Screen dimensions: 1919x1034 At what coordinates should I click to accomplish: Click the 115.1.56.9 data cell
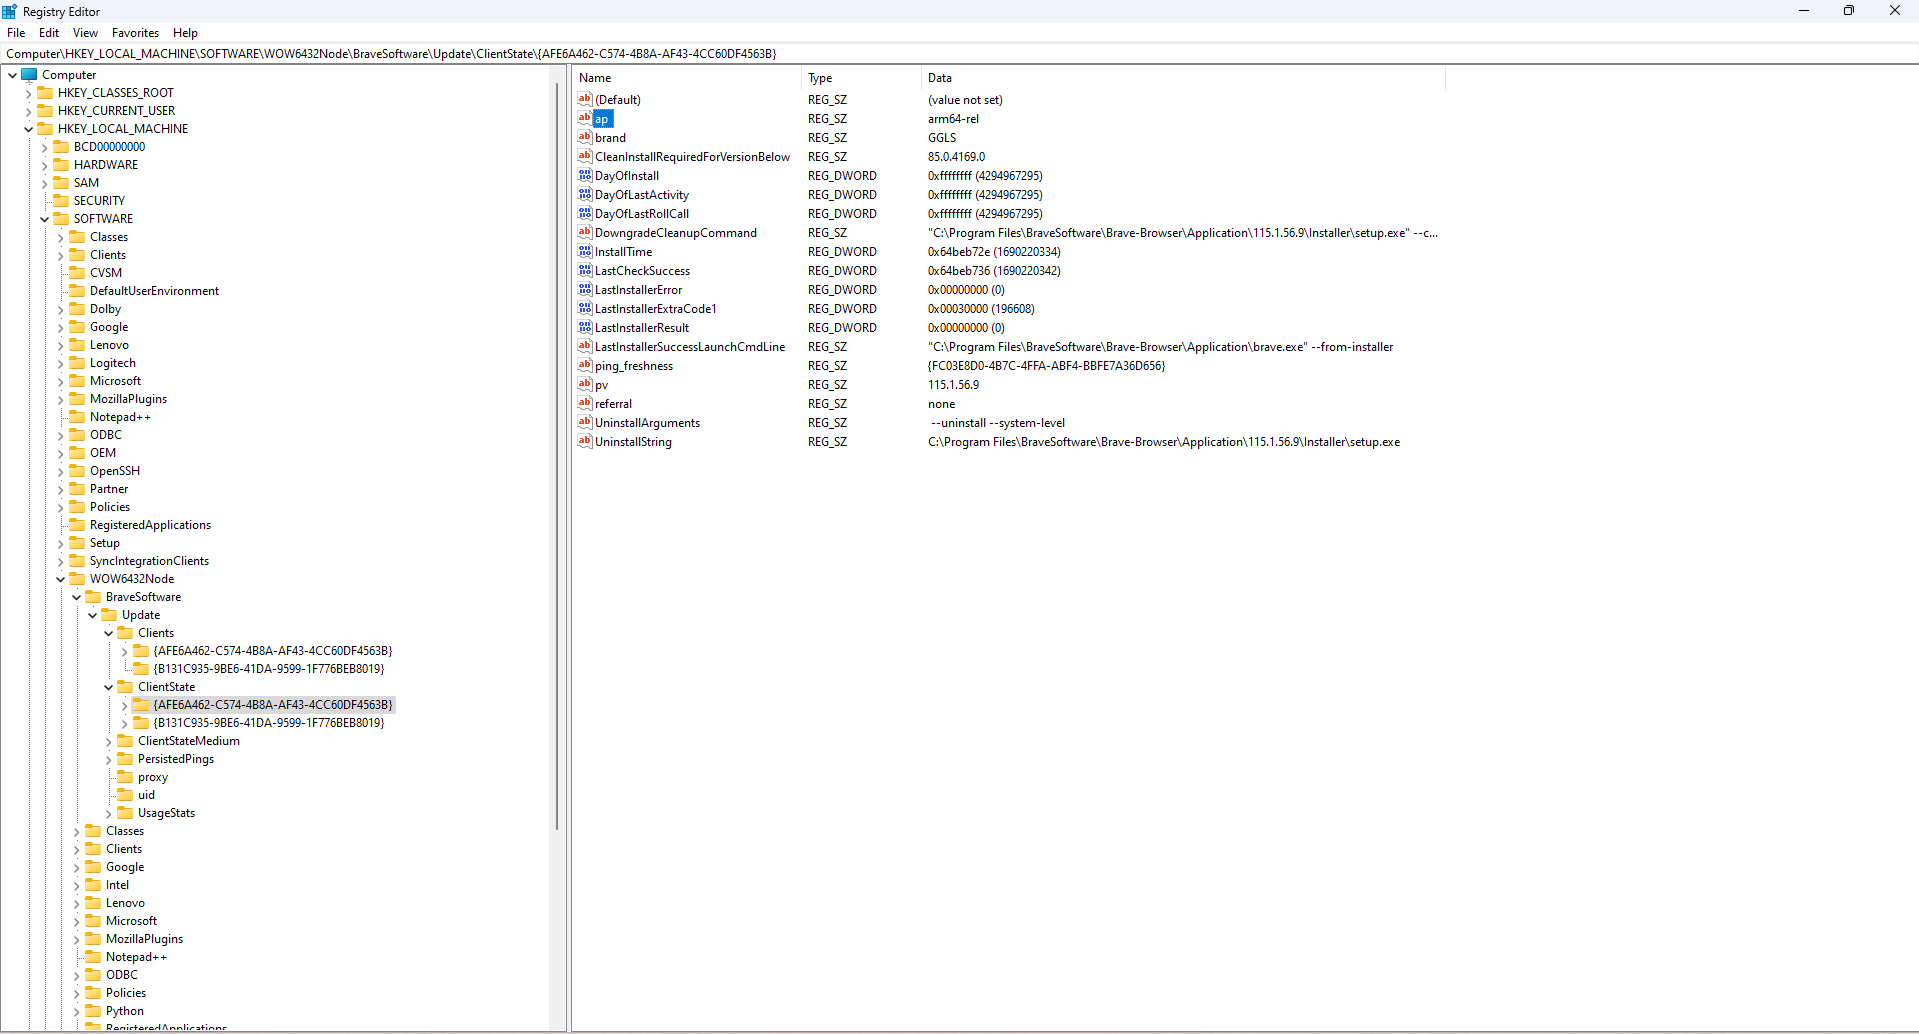[x=953, y=384]
